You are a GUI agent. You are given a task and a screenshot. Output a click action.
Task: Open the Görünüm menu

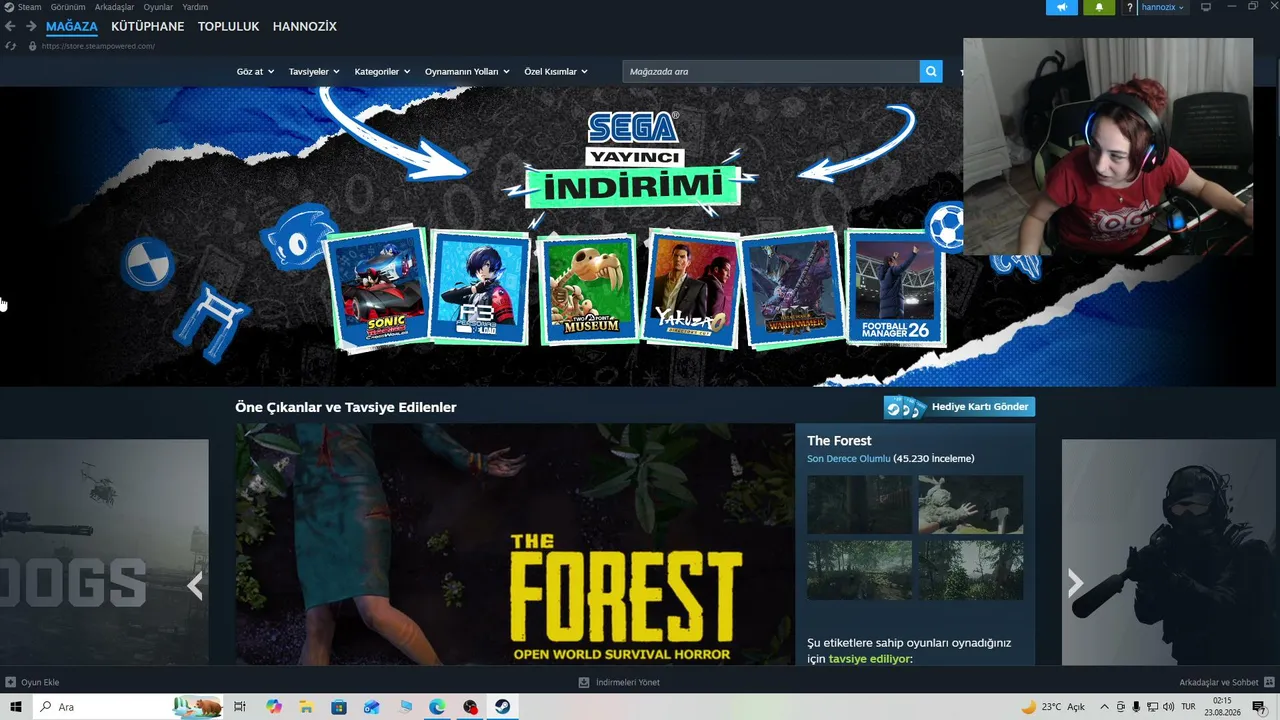tap(68, 7)
